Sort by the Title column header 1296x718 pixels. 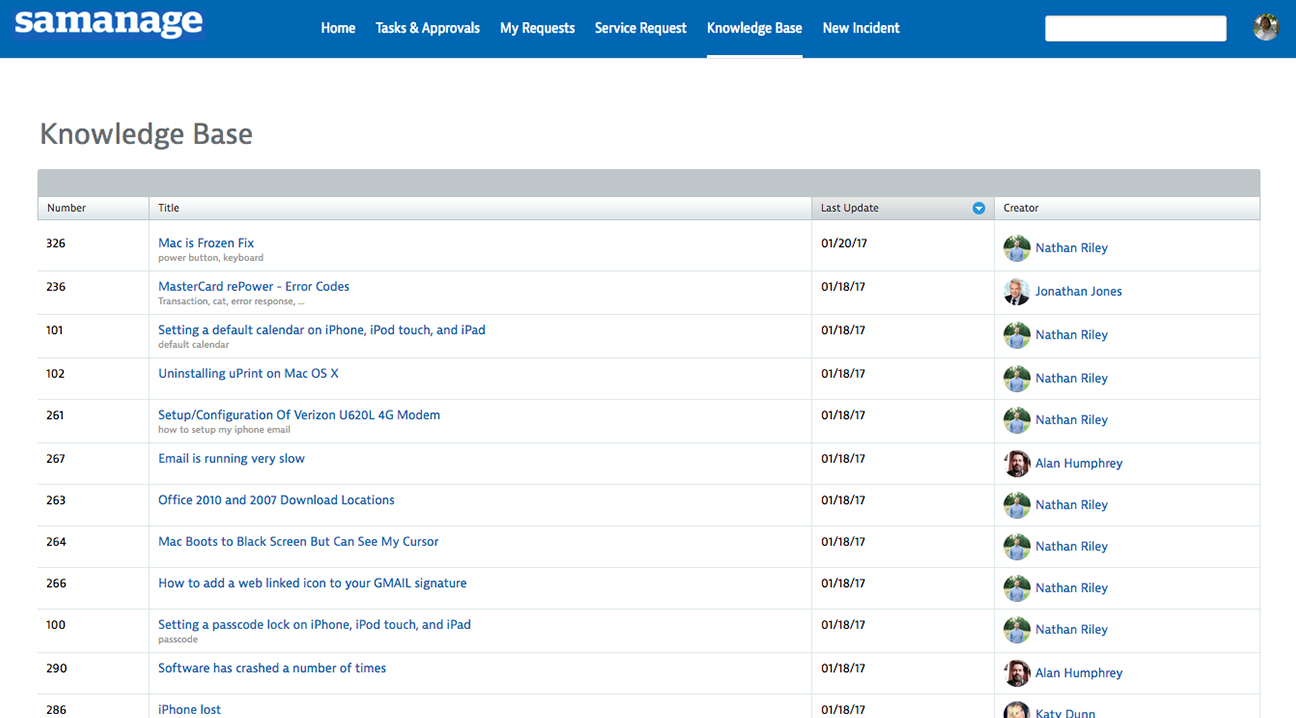(x=480, y=208)
